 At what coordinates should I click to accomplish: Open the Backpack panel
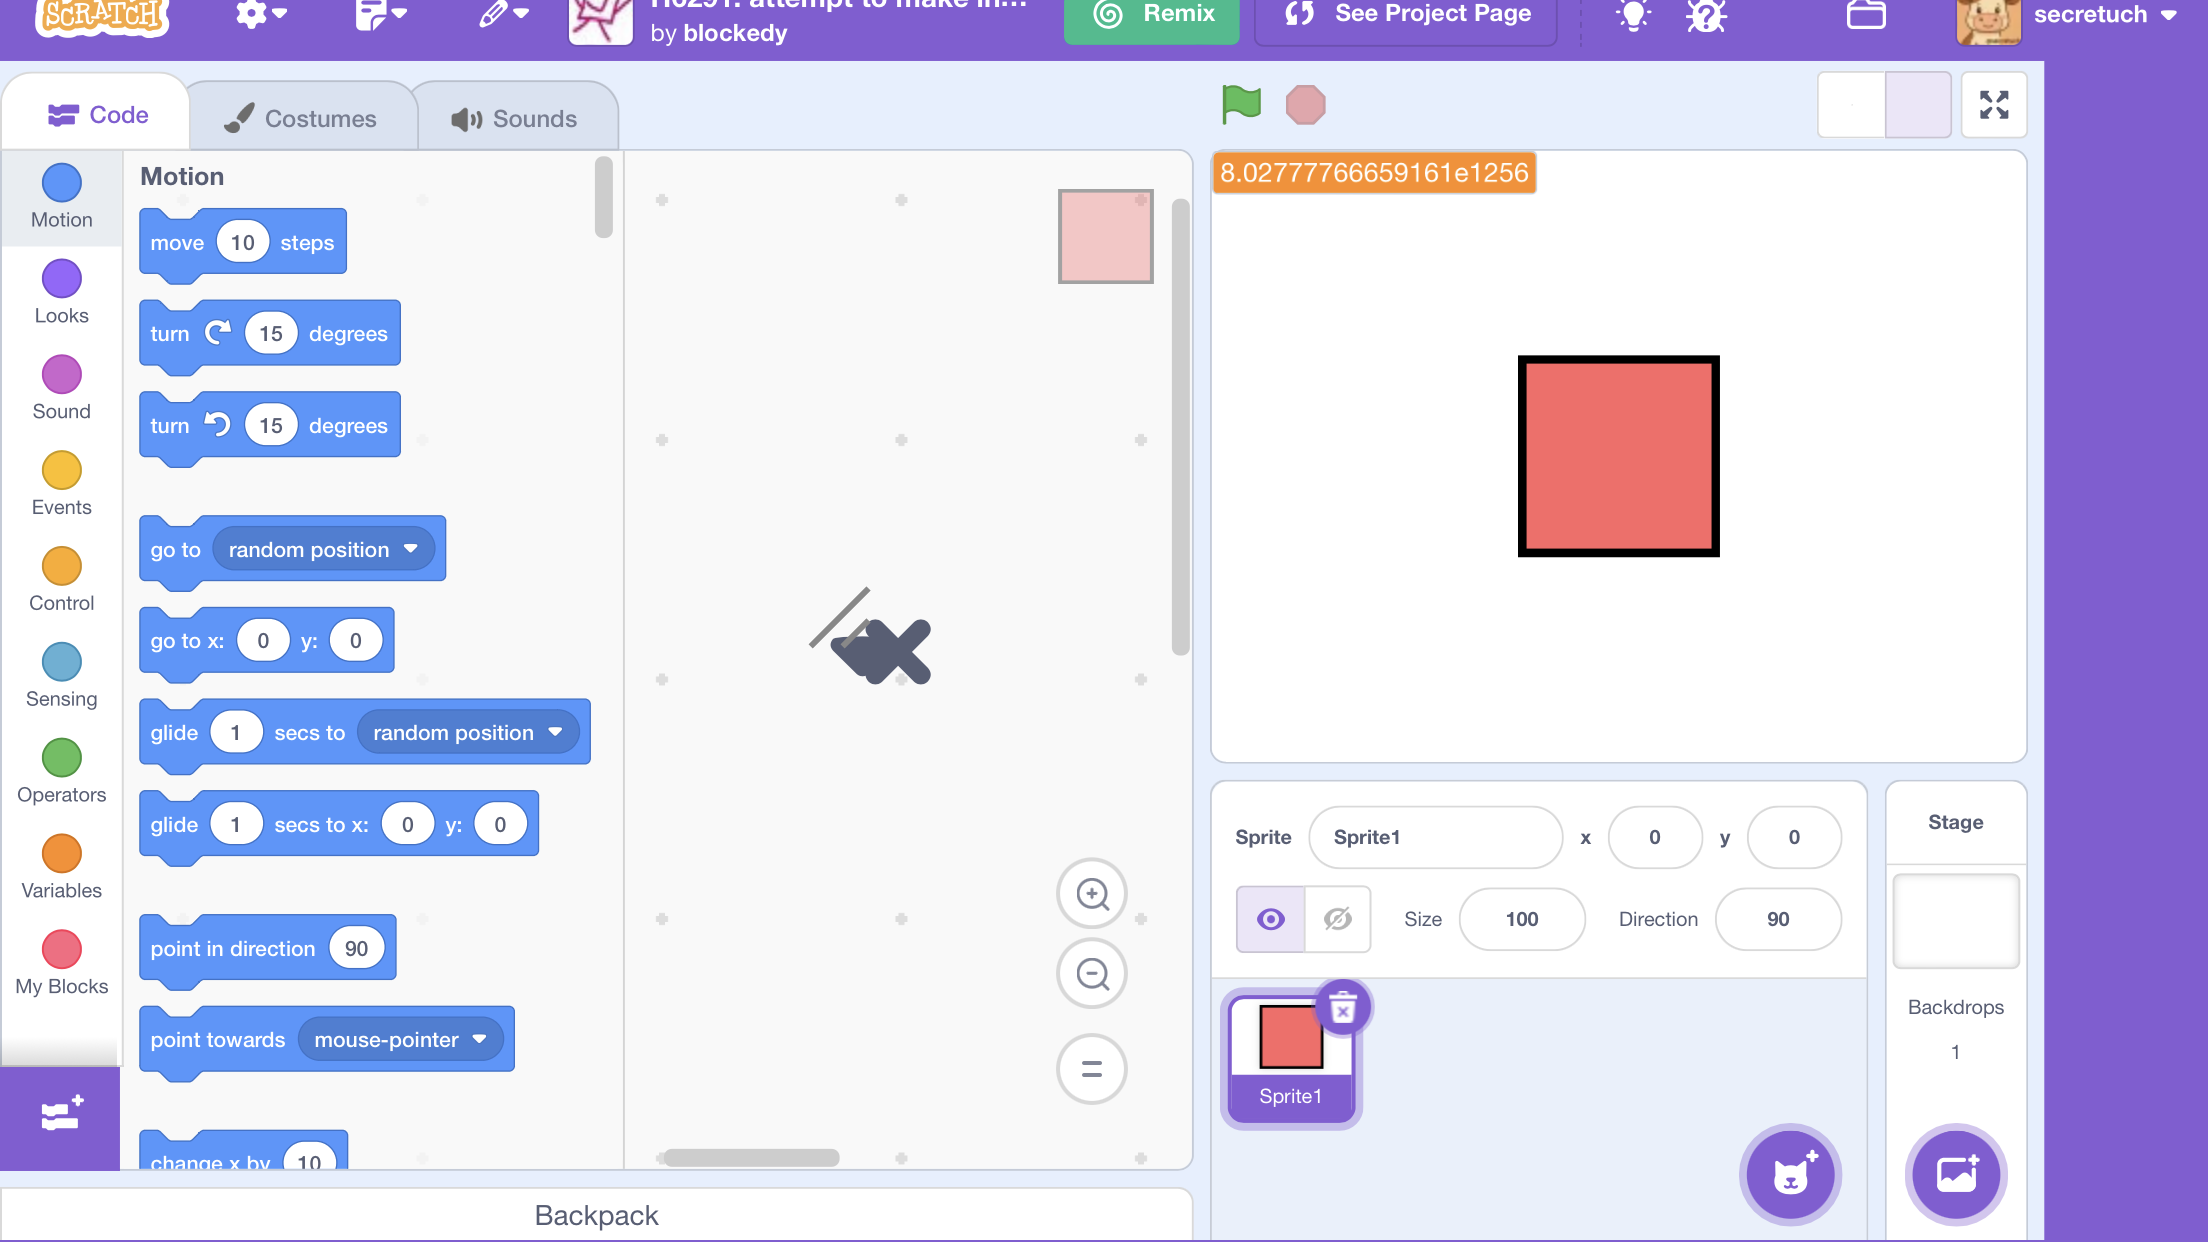(x=597, y=1215)
